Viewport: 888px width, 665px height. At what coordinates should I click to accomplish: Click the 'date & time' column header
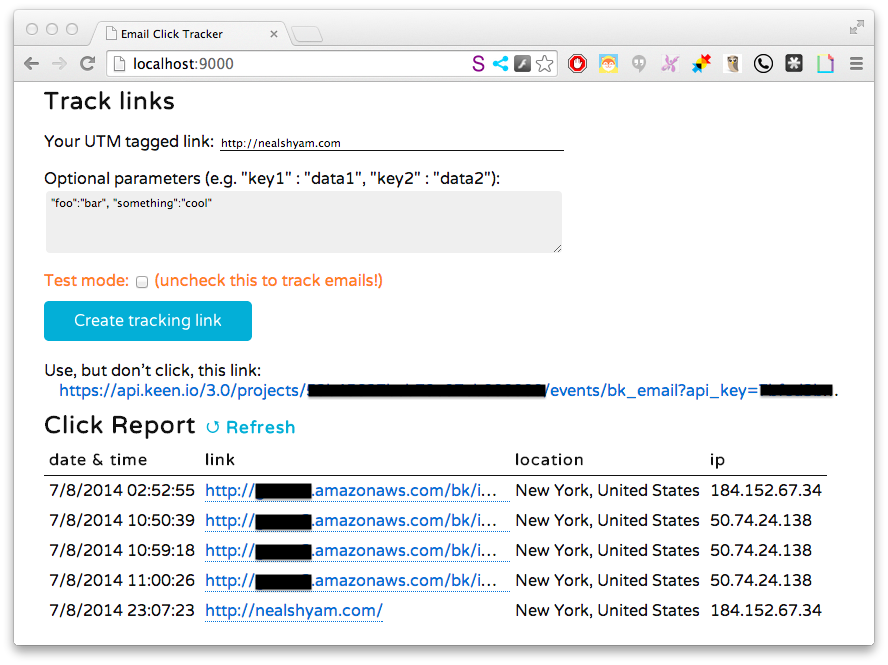(x=98, y=459)
